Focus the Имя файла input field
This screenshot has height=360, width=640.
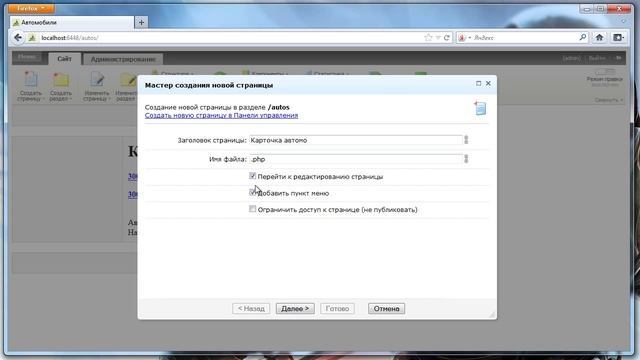pyautogui.click(x=356, y=159)
